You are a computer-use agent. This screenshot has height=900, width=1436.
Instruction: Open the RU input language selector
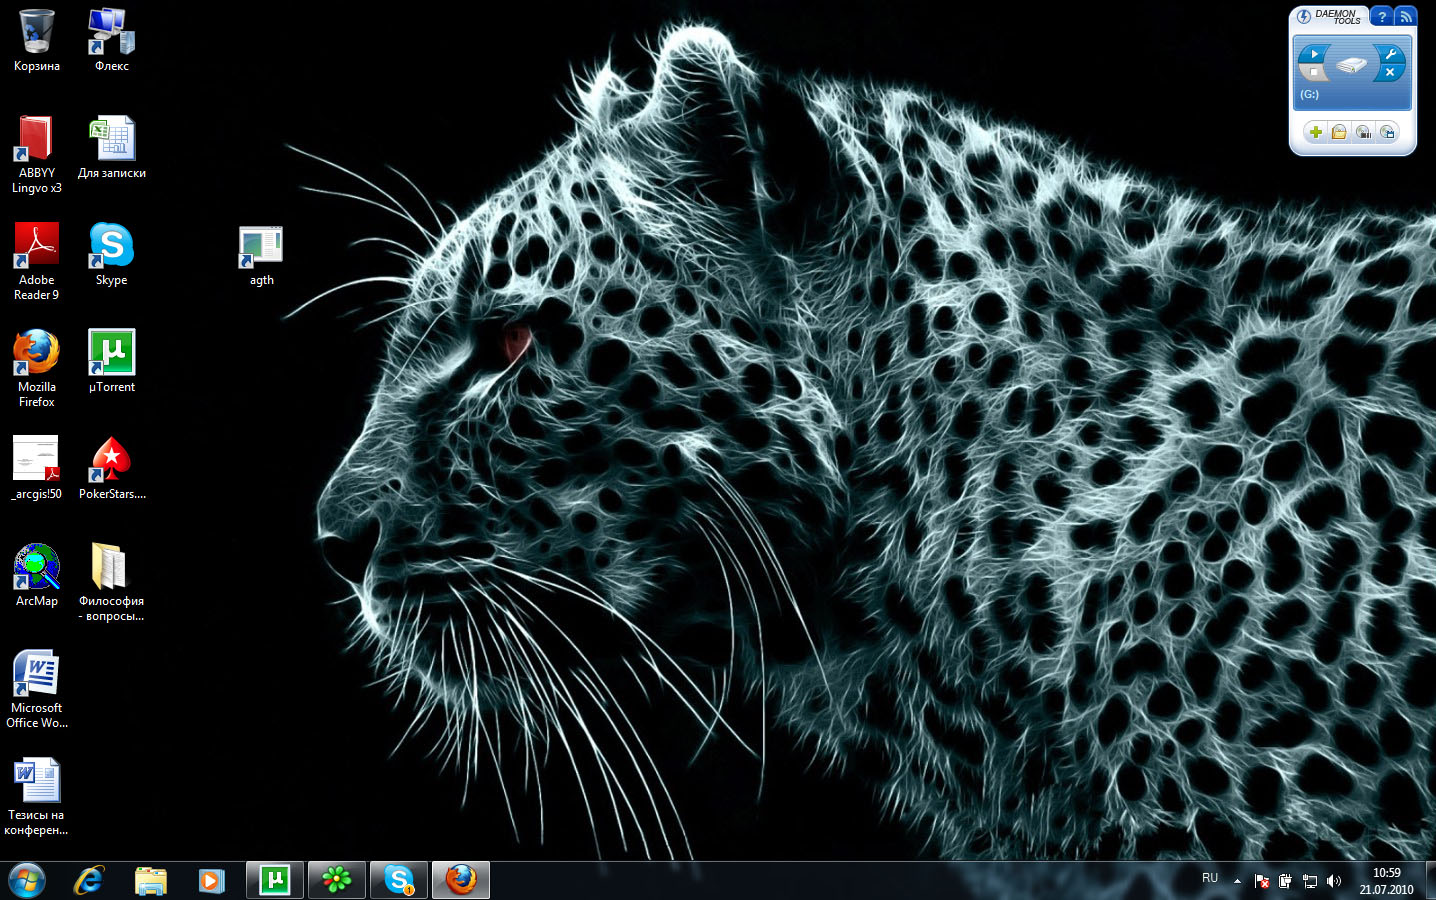(x=1210, y=878)
